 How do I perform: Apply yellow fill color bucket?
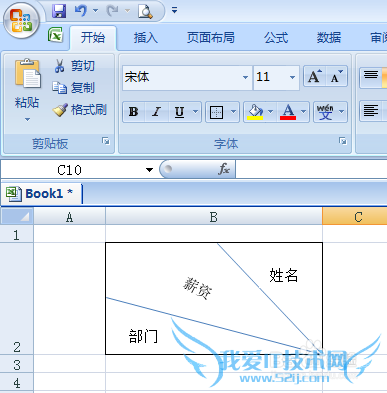(255, 112)
